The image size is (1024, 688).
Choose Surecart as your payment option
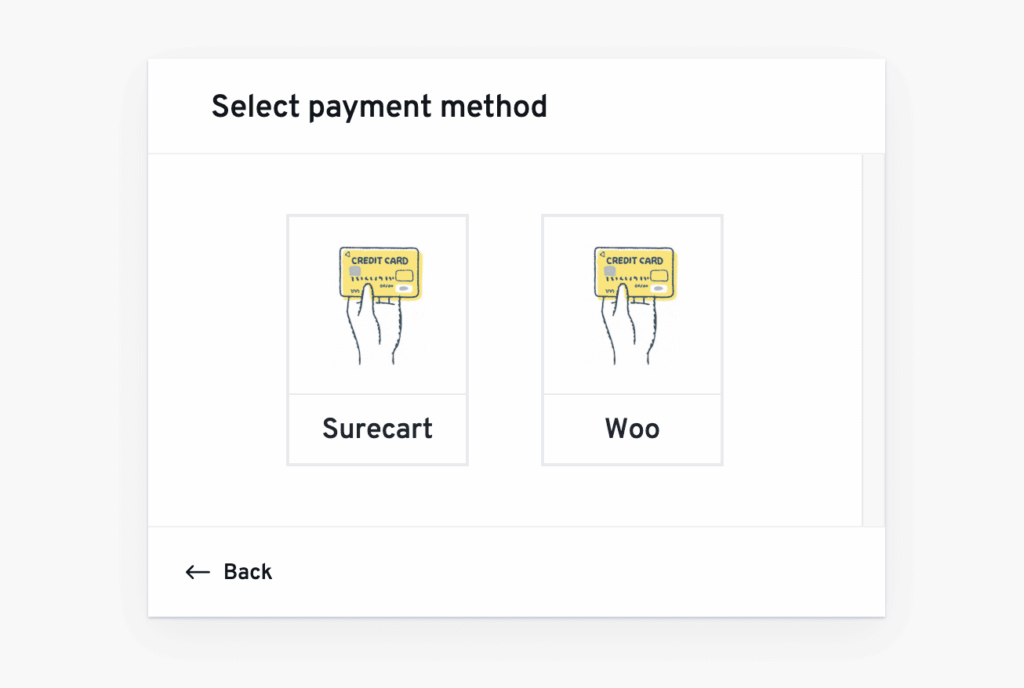pos(377,340)
